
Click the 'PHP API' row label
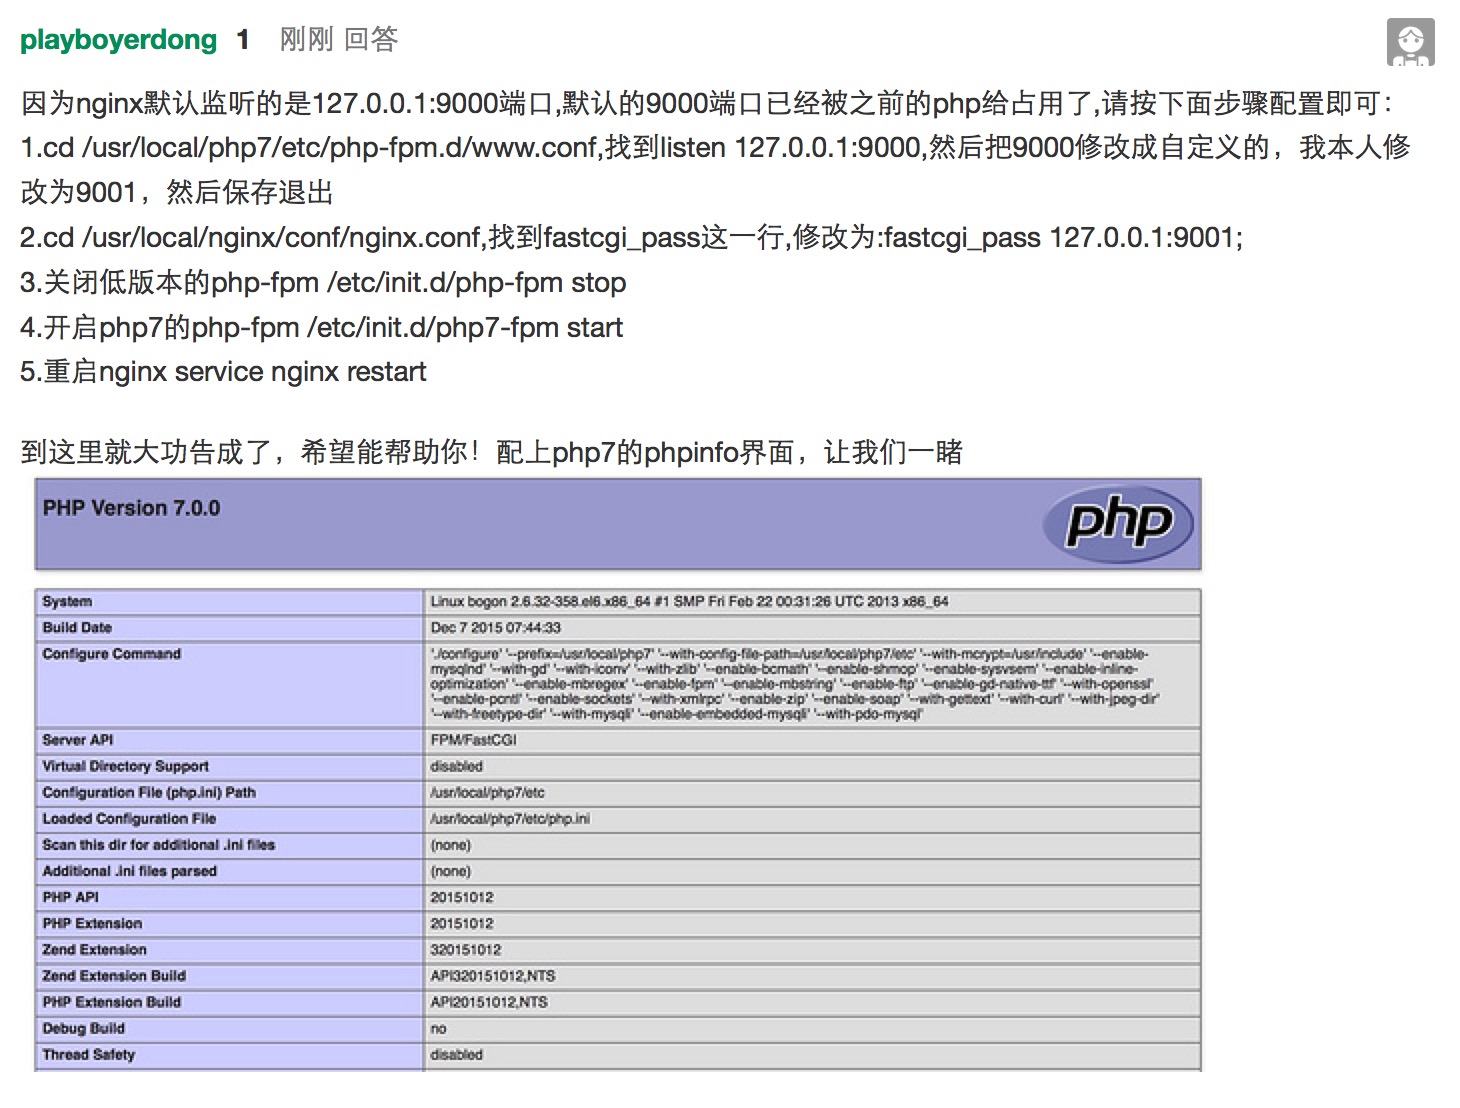coord(70,896)
